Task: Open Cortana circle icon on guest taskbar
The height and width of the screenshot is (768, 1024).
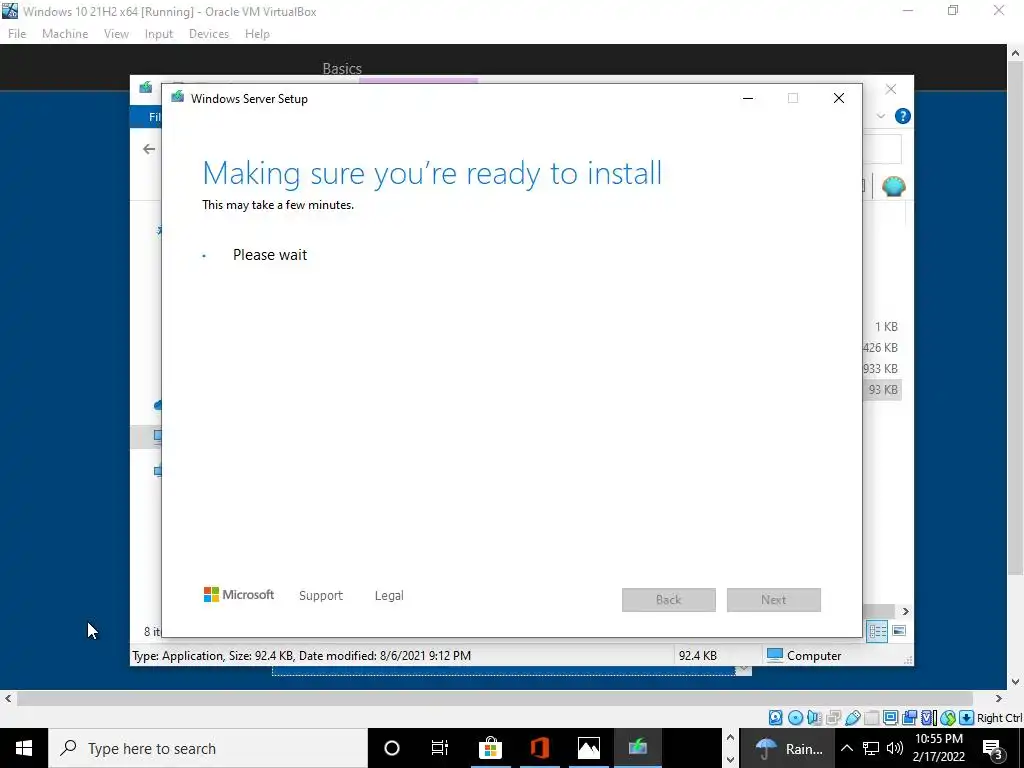Action: (x=392, y=748)
